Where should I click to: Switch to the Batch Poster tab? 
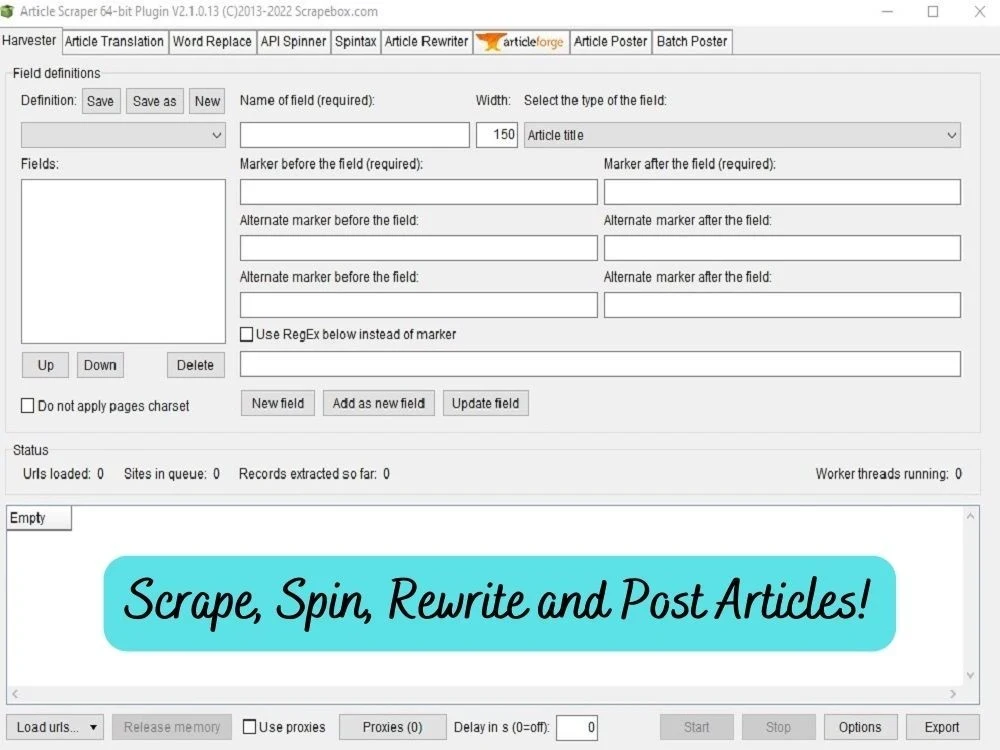[692, 42]
